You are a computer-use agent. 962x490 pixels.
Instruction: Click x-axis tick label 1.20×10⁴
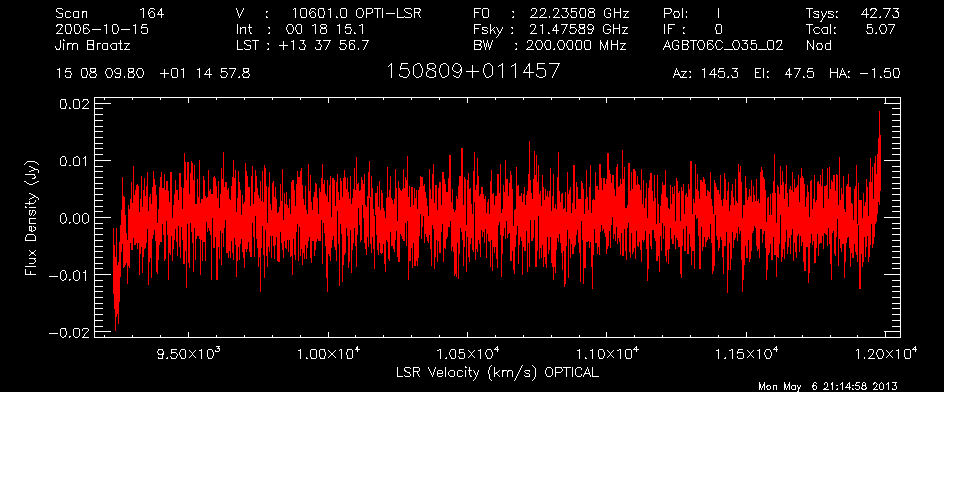pyautogui.click(x=885, y=353)
